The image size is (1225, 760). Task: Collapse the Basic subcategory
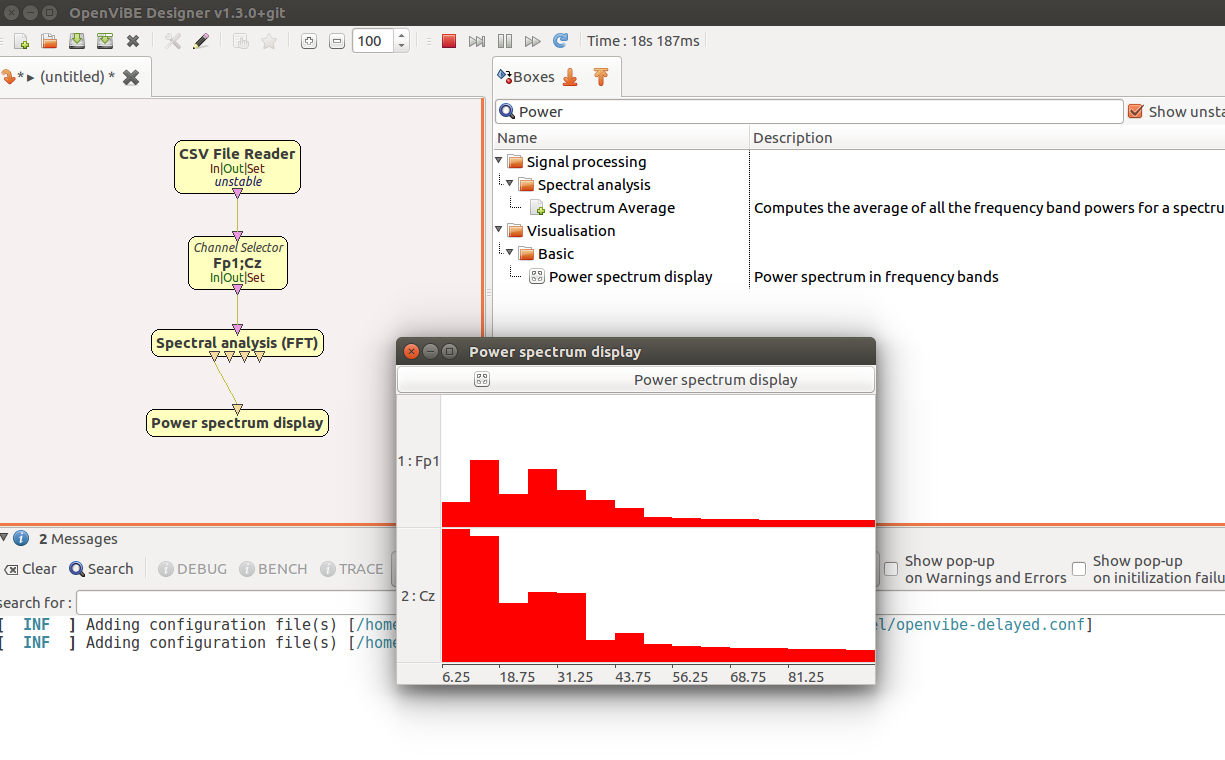510,253
